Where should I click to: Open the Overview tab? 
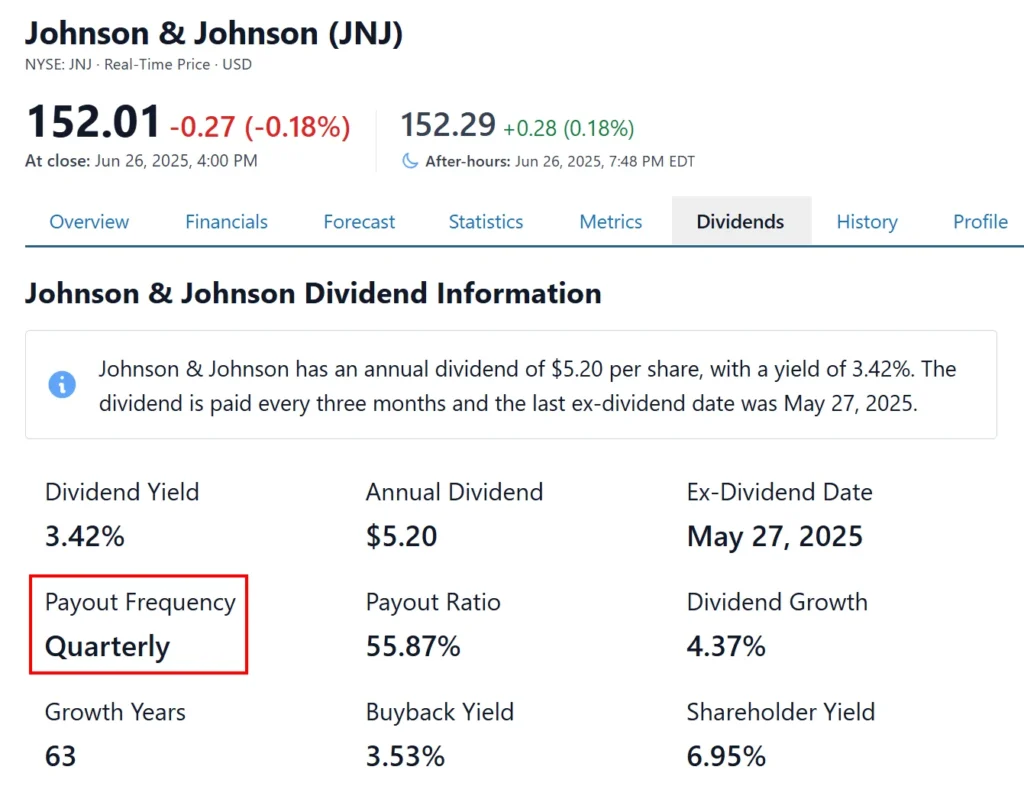(89, 221)
